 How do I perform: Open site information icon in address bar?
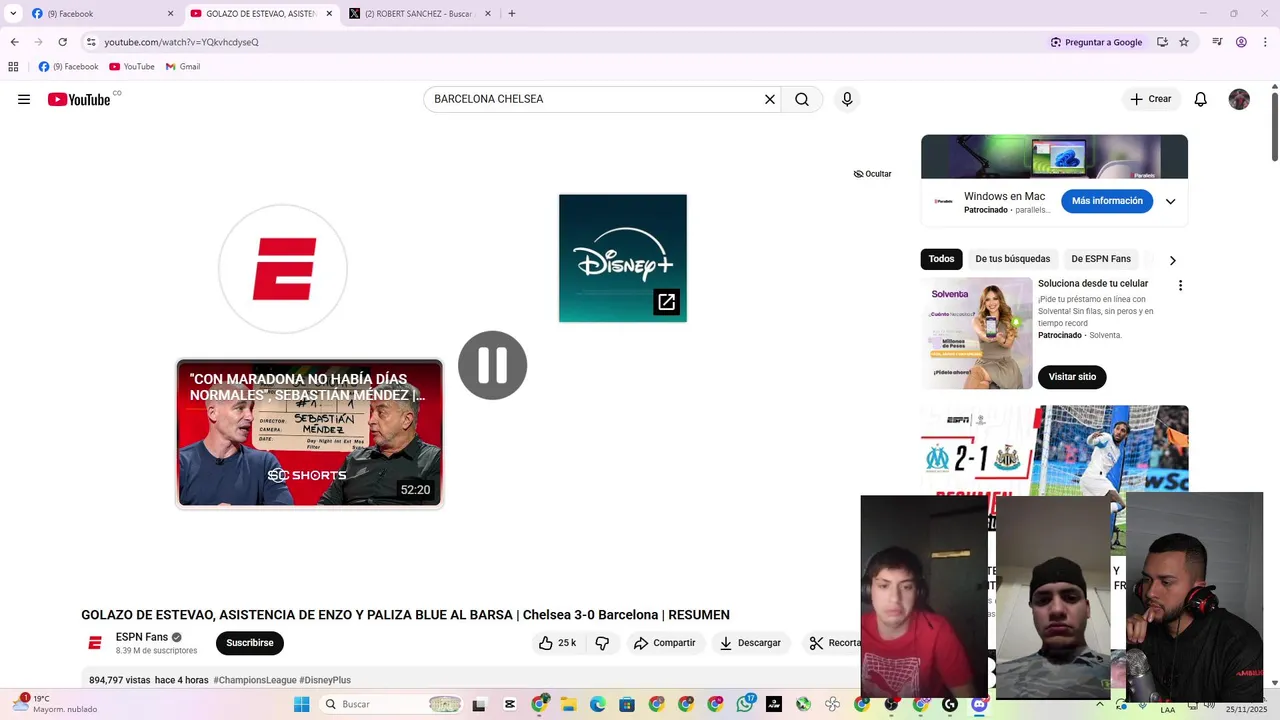[91, 42]
